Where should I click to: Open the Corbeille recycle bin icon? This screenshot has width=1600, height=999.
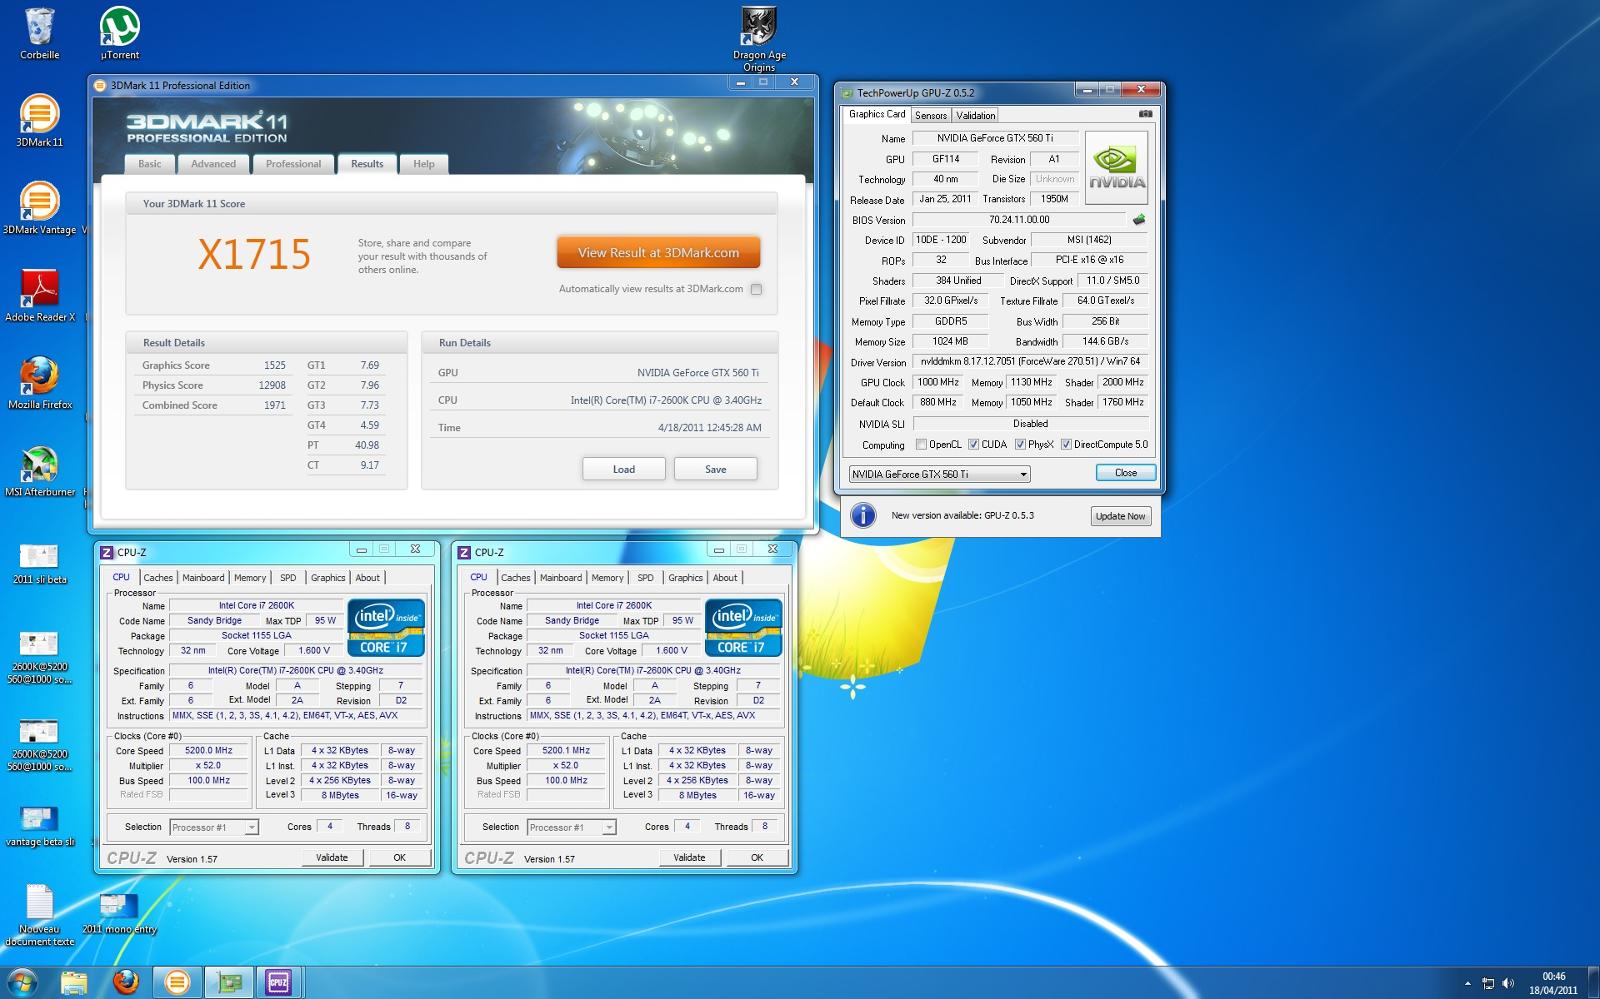pyautogui.click(x=39, y=34)
